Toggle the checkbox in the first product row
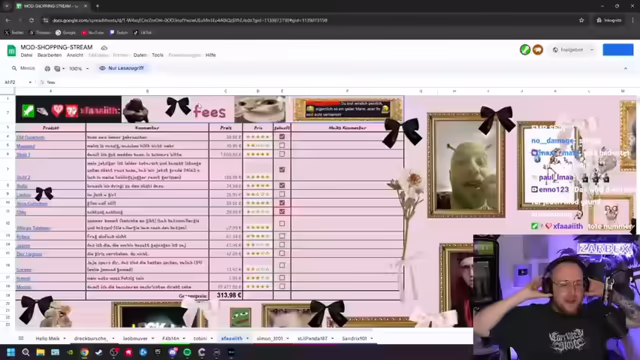 click(x=282, y=137)
